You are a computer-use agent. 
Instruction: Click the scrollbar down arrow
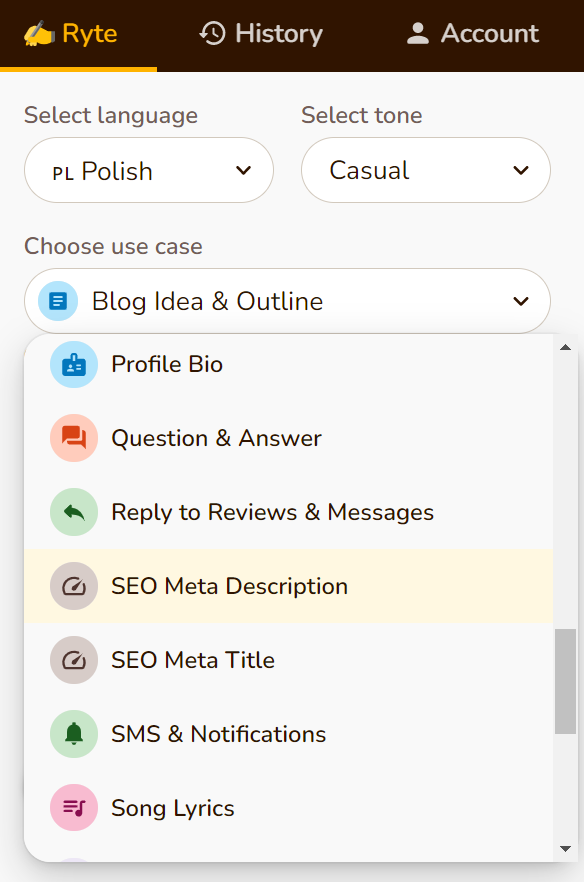coord(565,849)
